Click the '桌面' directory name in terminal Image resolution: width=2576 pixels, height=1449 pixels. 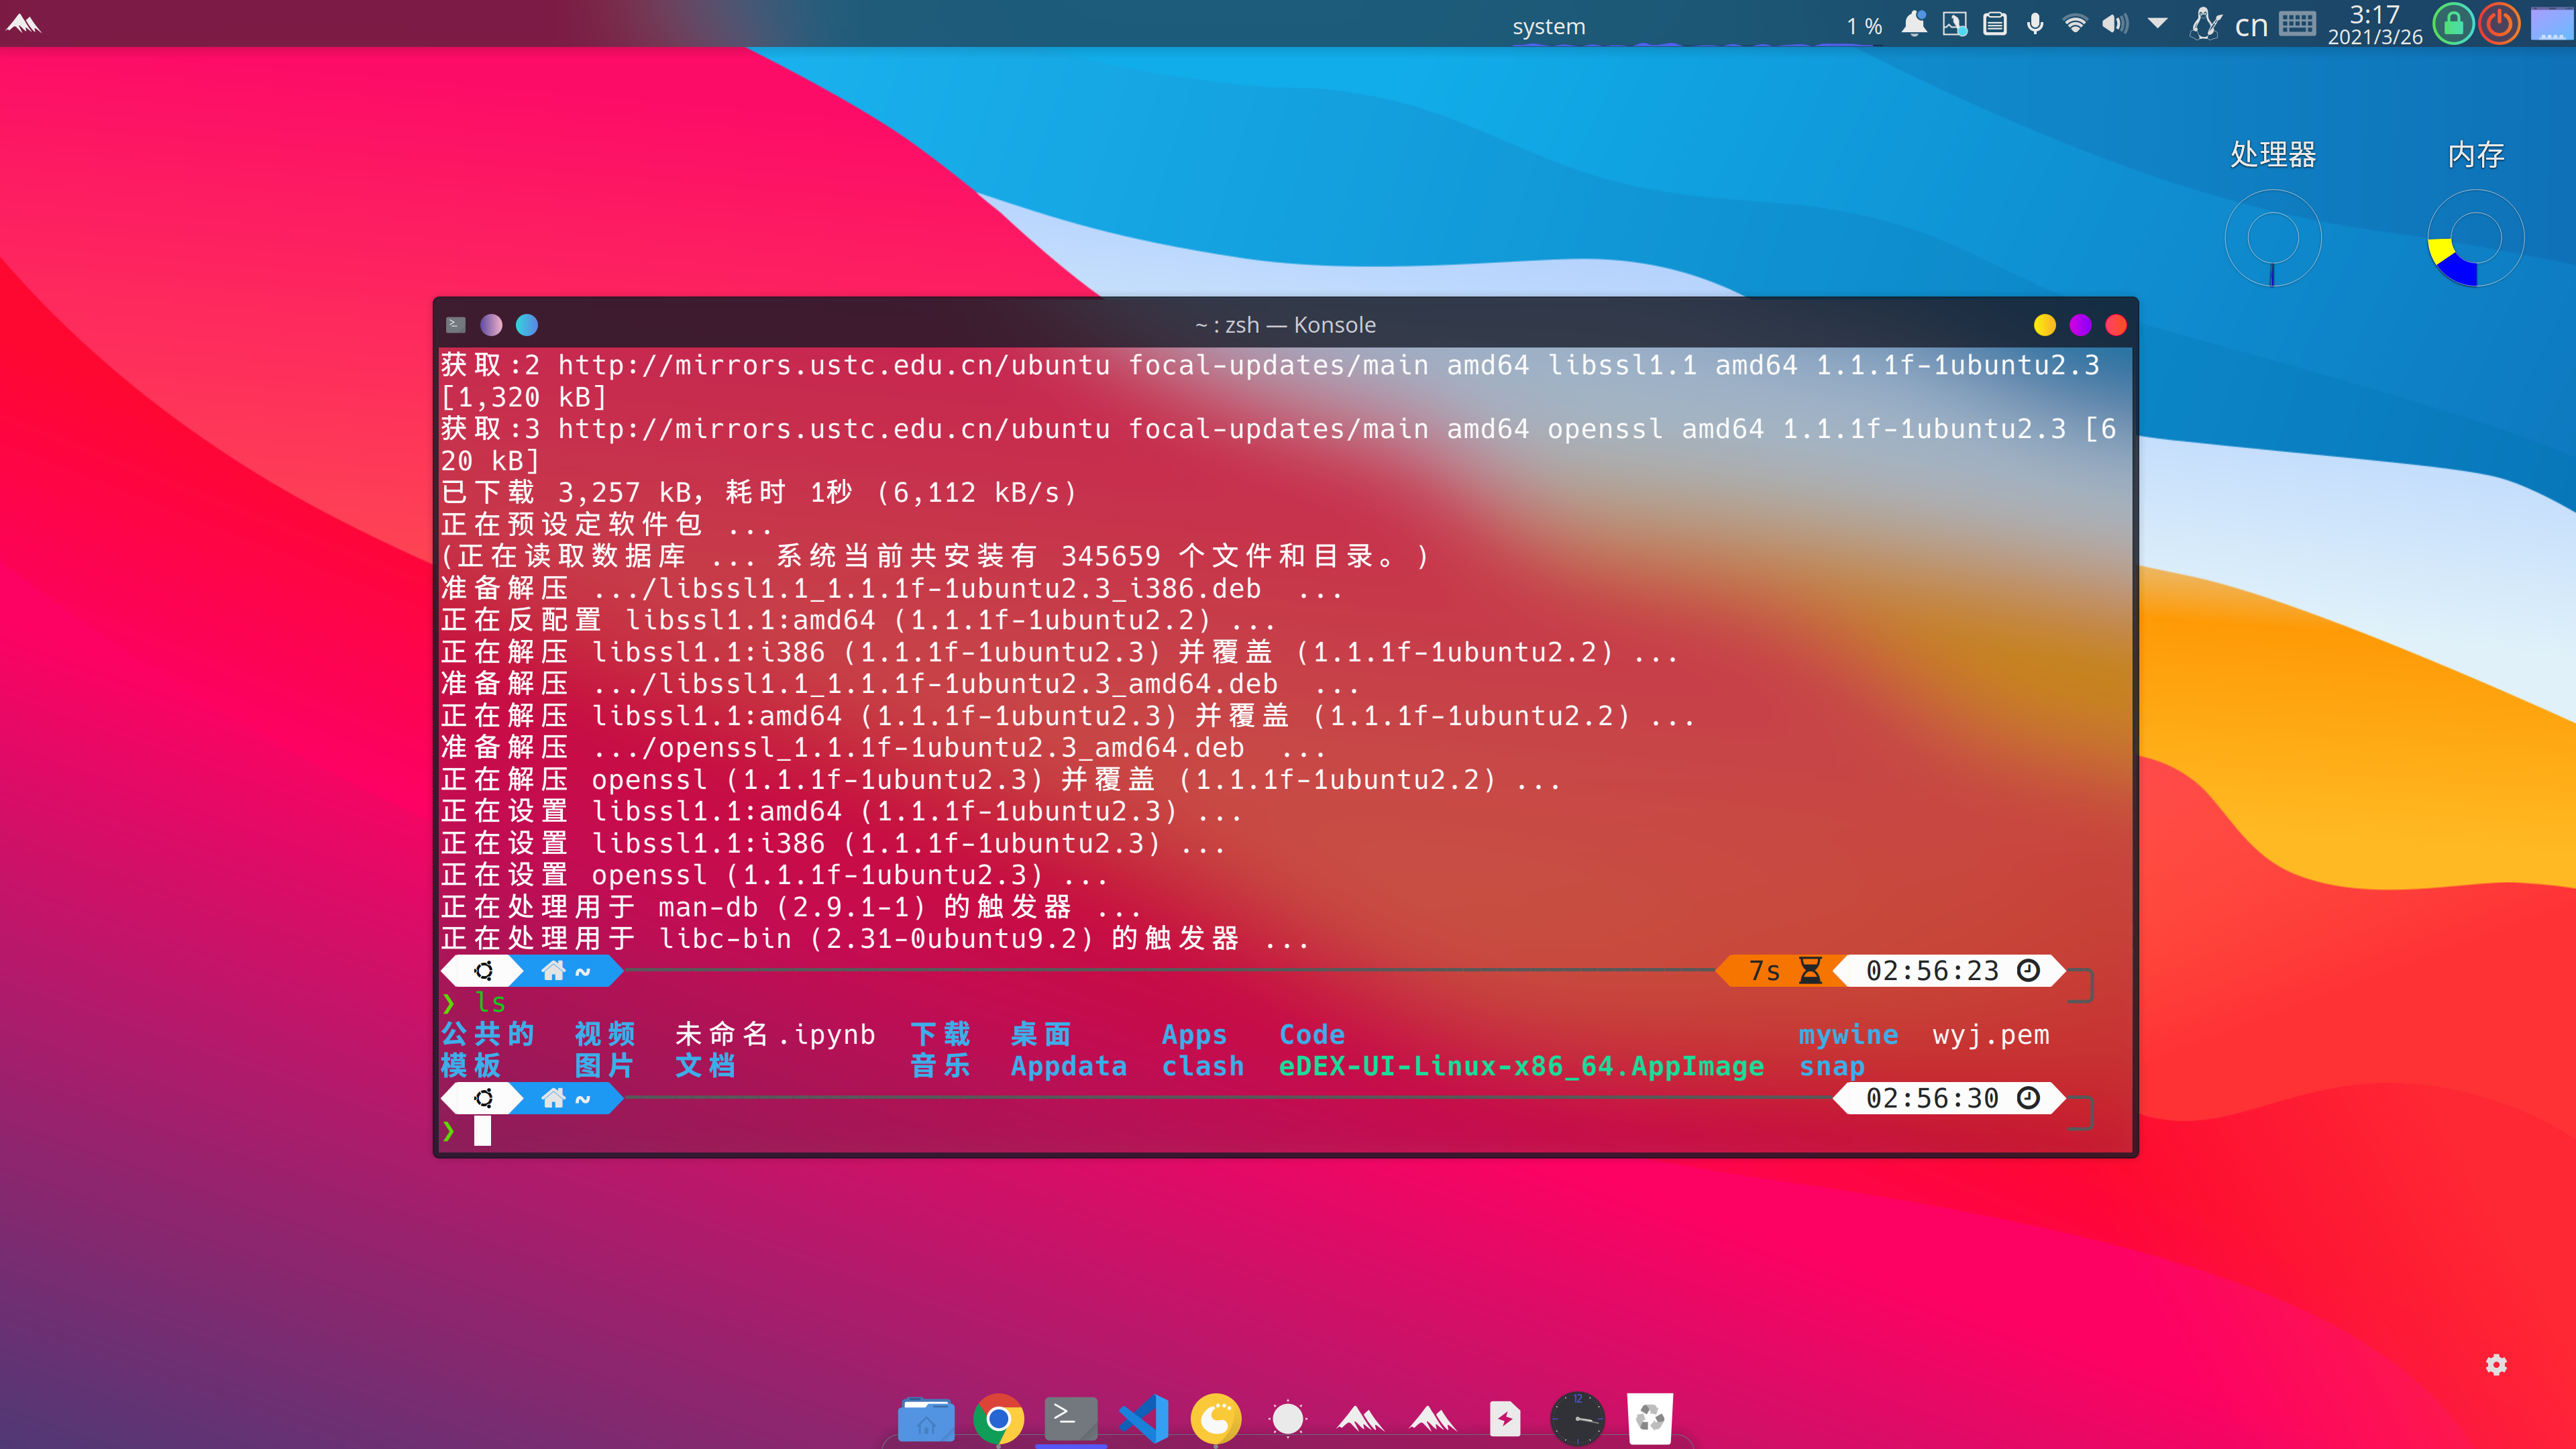tap(1041, 1034)
